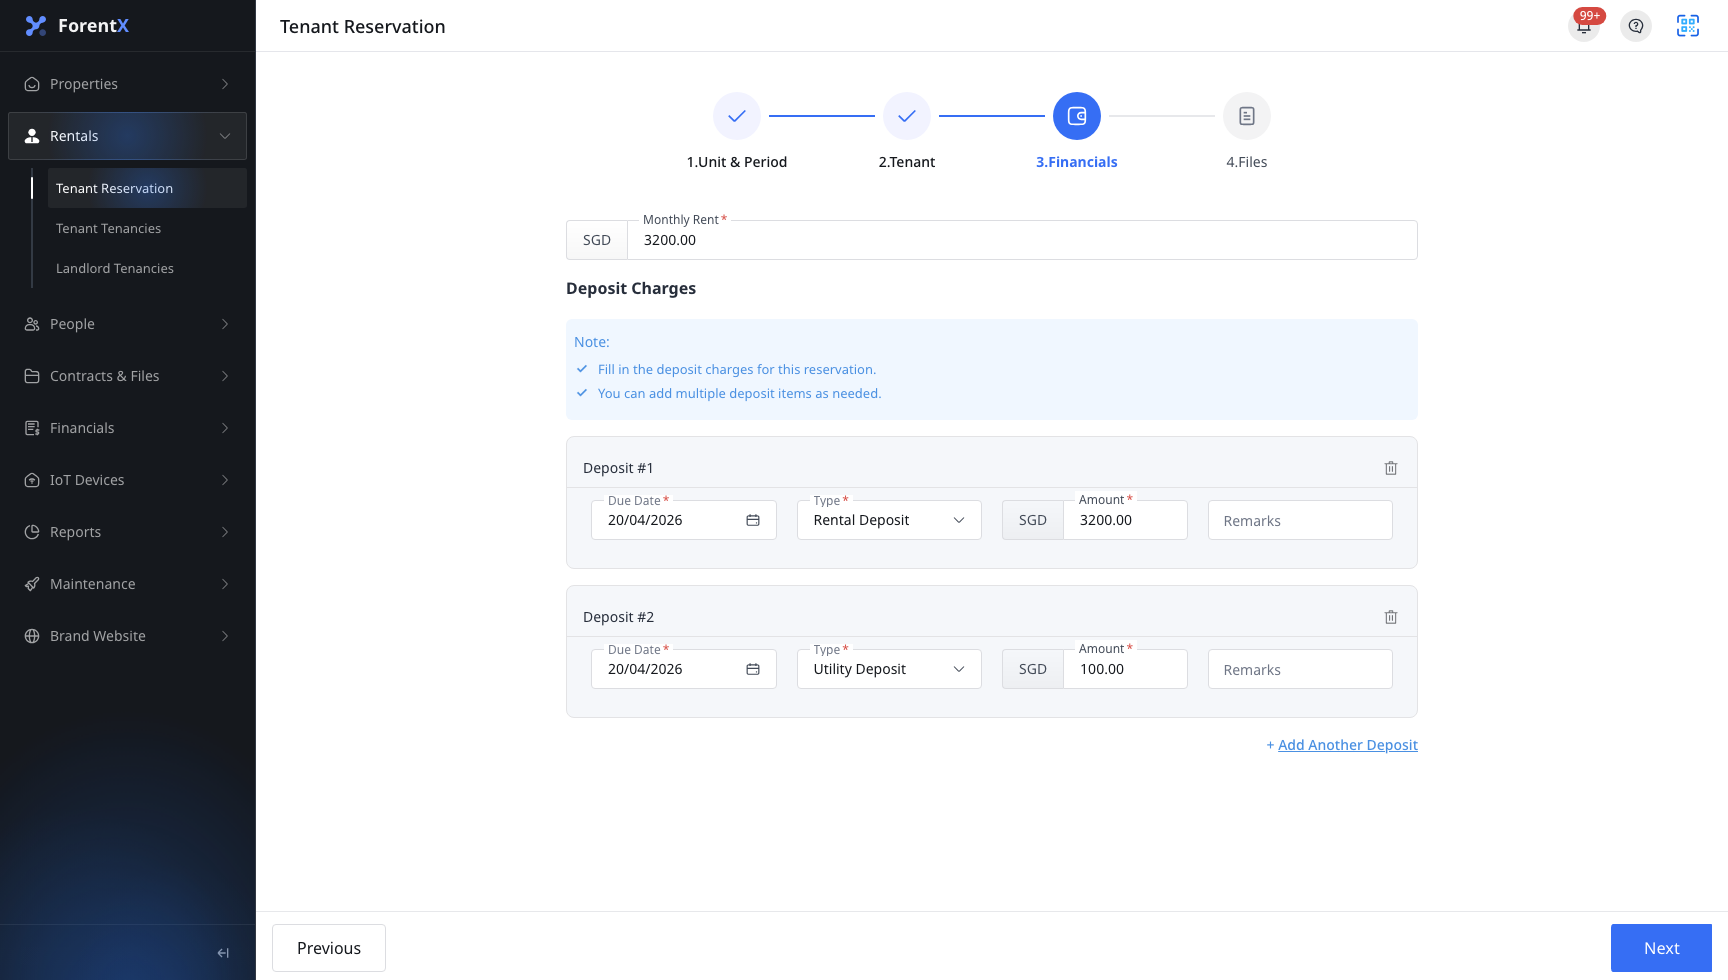Open calendar for Deposit #1 due date
This screenshot has height=980, width=1728.
pos(753,520)
